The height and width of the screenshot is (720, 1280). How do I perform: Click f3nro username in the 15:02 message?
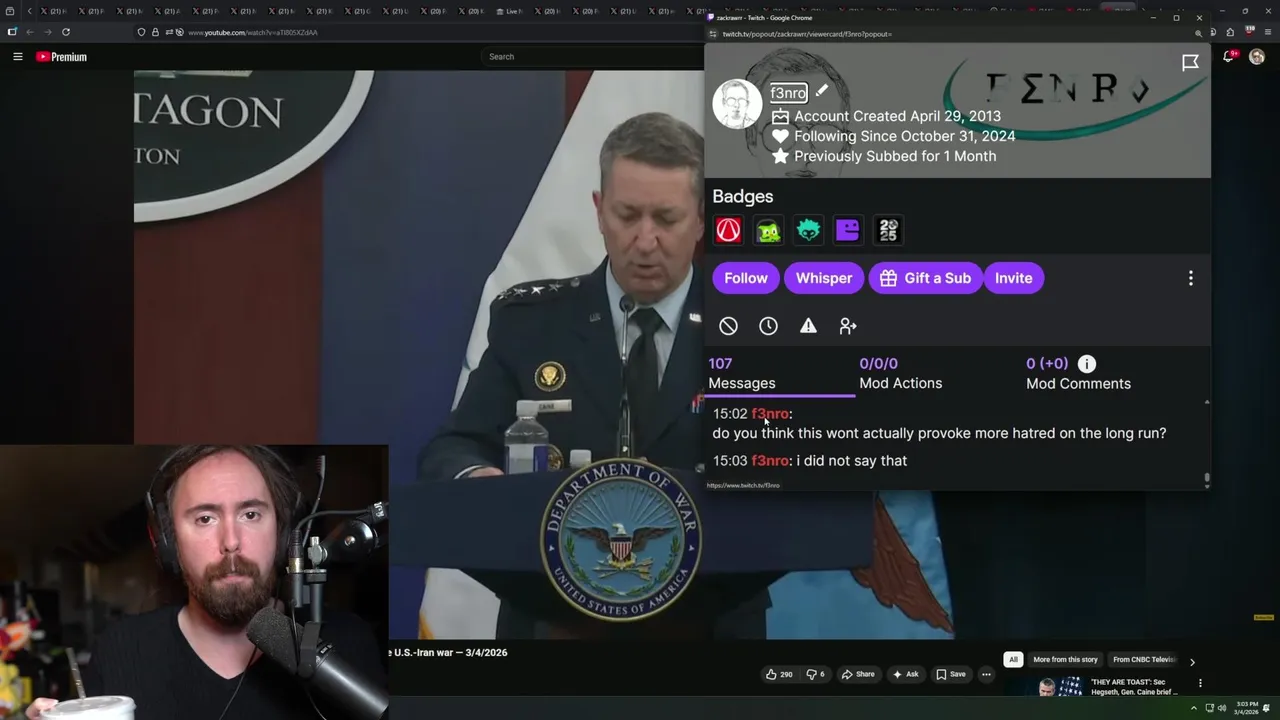coord(770,414)
